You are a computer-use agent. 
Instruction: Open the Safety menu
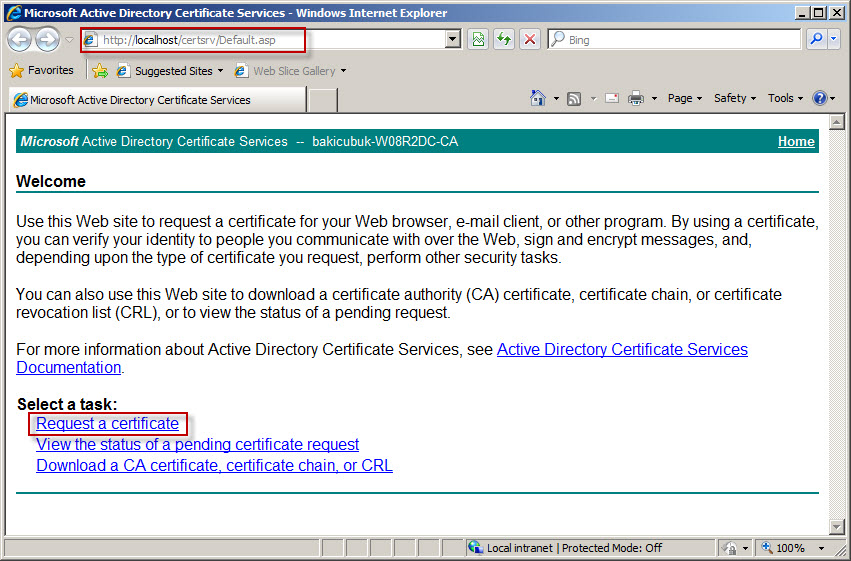point(734,98)
